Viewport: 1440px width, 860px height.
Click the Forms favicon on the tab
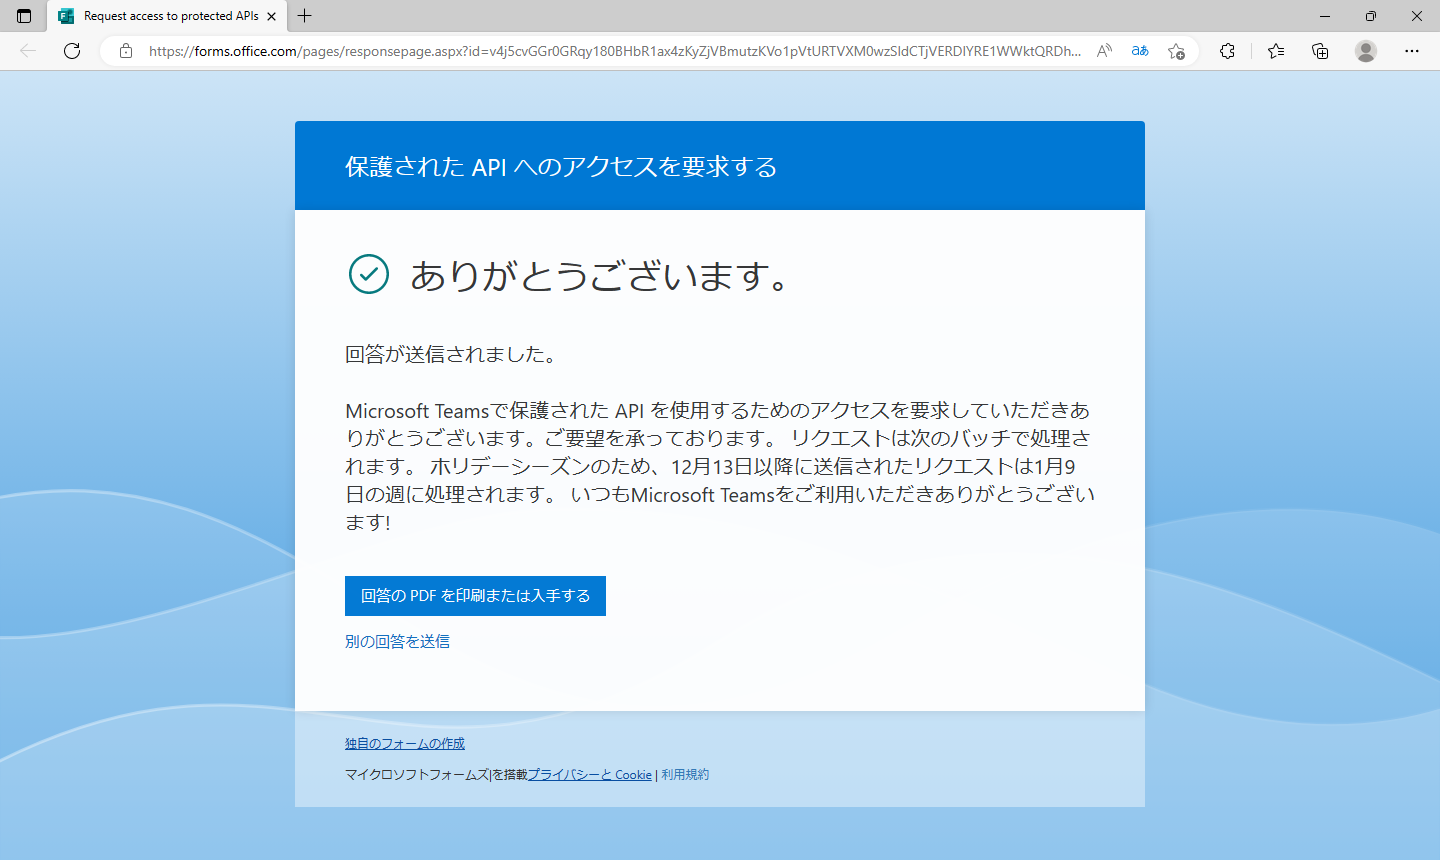point(66,16)
